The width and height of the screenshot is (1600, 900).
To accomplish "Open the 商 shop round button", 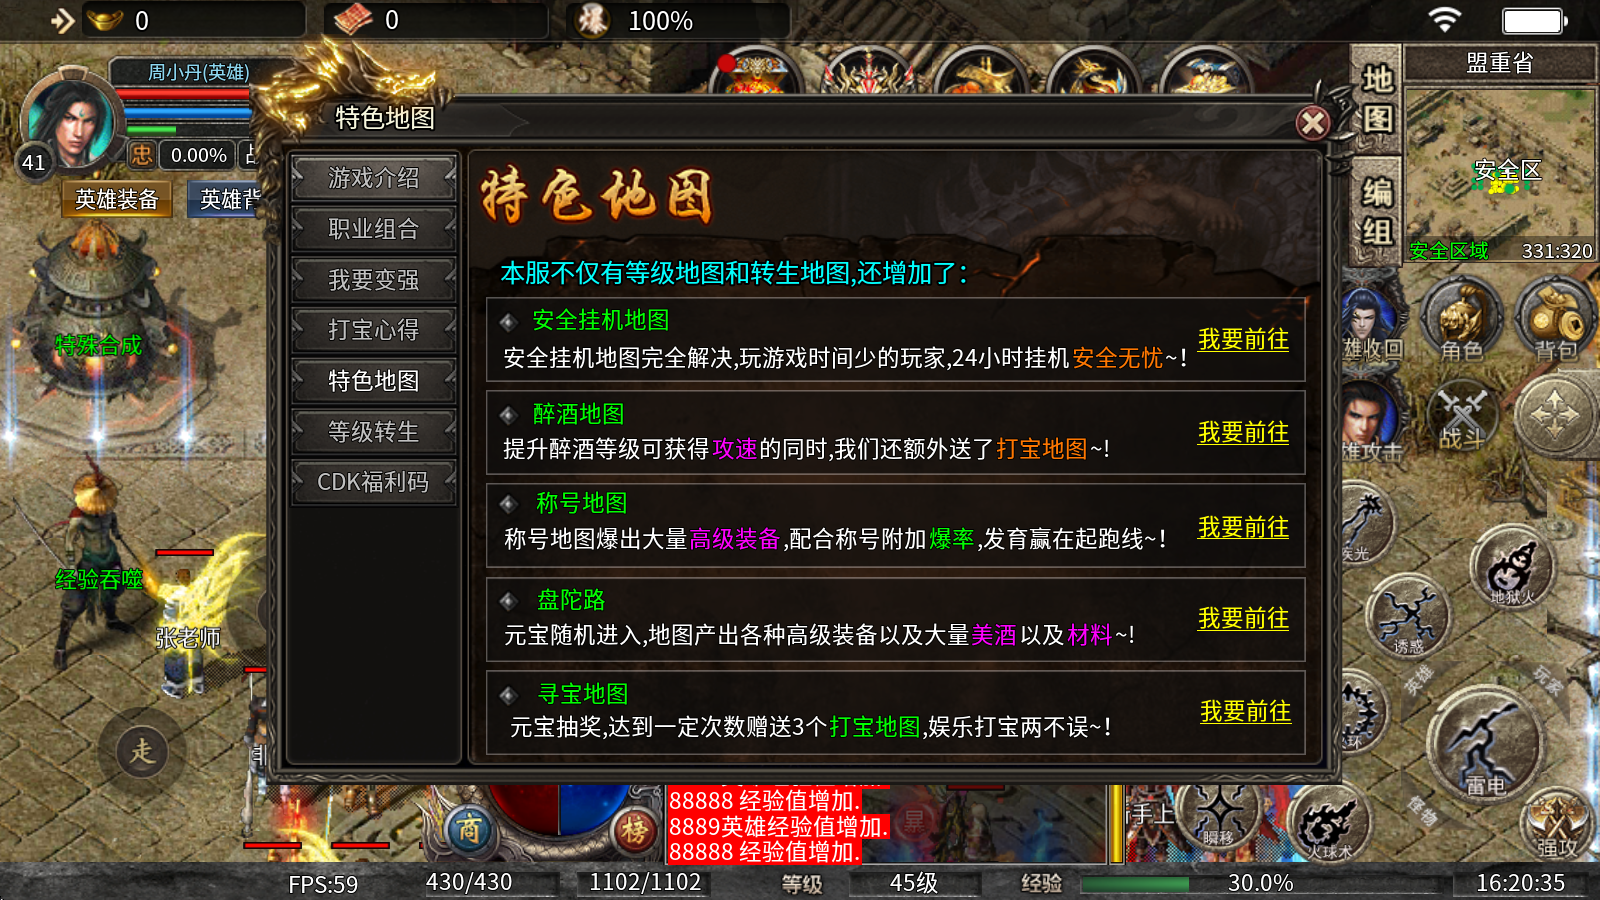I will pyautogui.click(x=469, y=829).
